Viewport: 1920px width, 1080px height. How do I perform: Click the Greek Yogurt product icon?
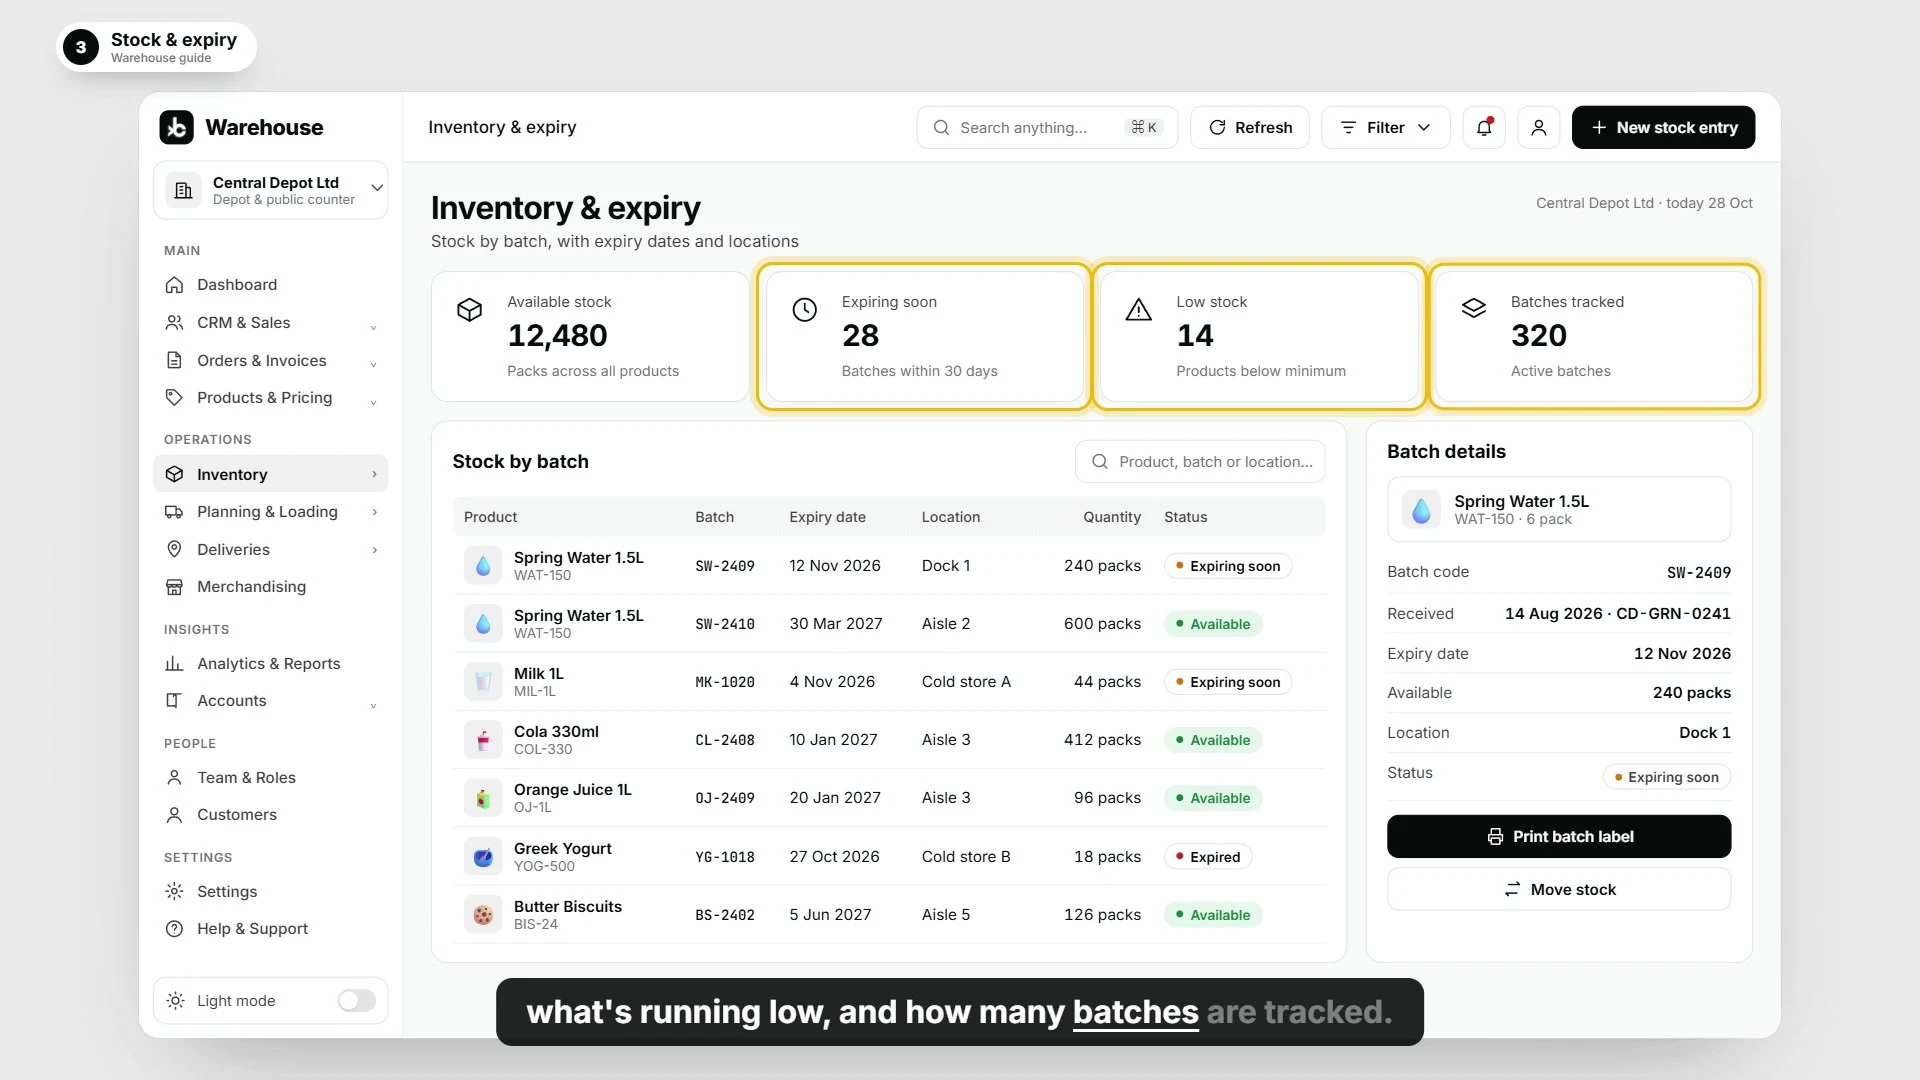pos(483,857)
